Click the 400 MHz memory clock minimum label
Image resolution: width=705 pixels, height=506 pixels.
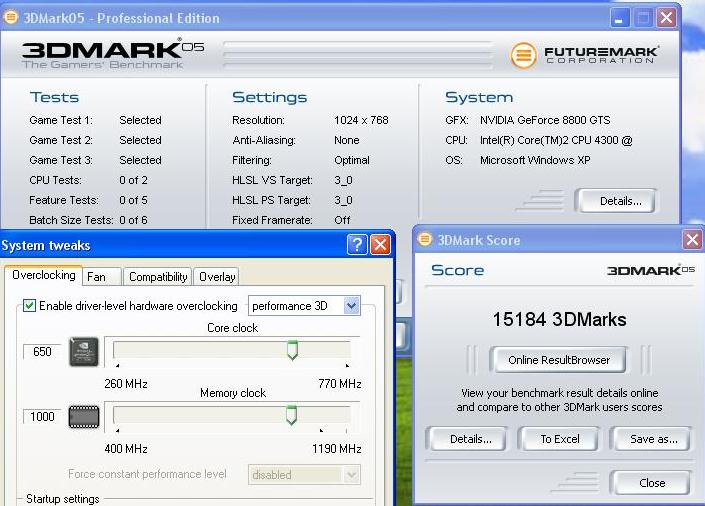pyautogui.click(x=126, y=448)
